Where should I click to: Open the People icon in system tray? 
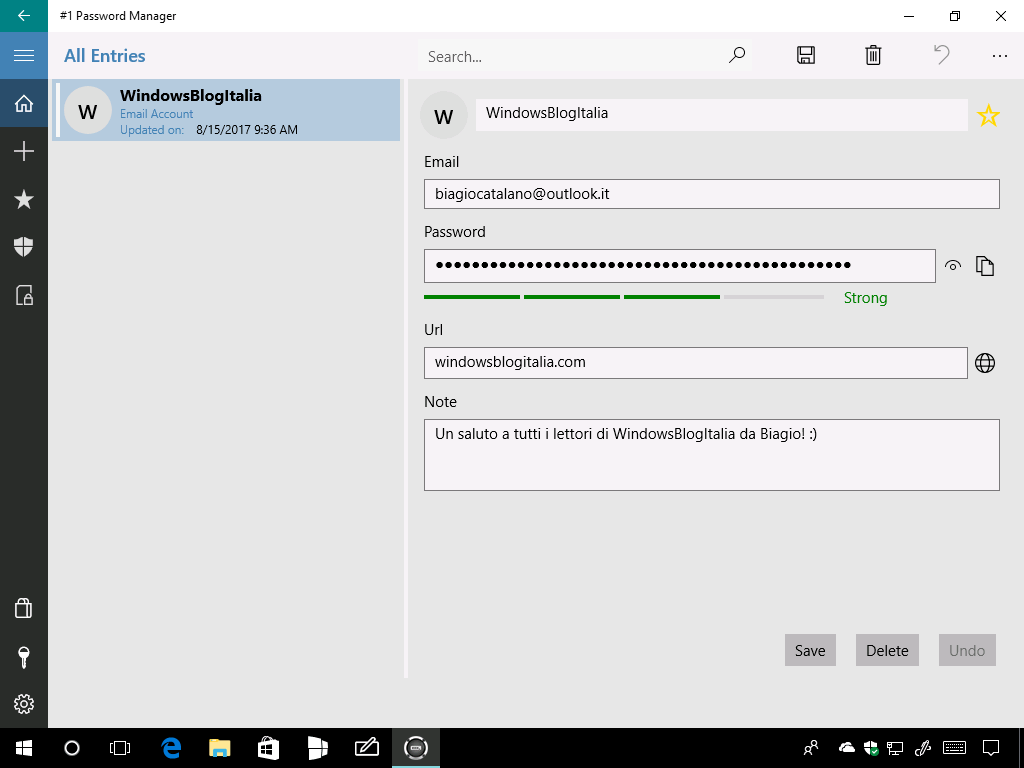tap(811, 748)
